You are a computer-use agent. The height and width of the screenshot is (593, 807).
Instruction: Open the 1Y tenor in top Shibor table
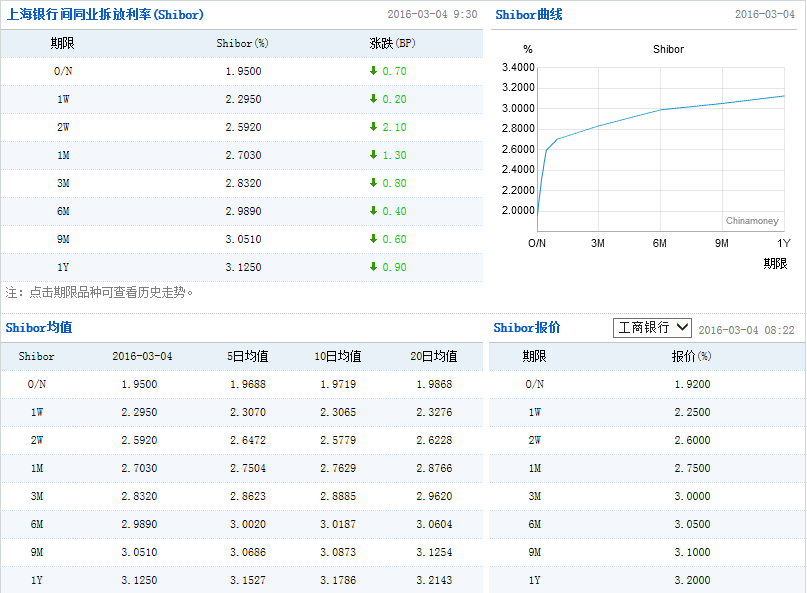tap(62, 267)
